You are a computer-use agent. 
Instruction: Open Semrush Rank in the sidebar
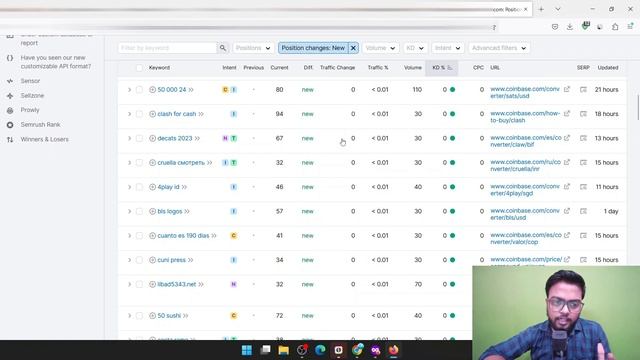click(40, 125)
